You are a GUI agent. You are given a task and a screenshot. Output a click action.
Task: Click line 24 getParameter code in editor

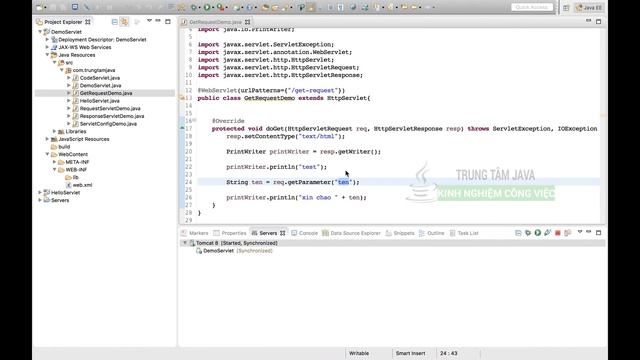293,182
